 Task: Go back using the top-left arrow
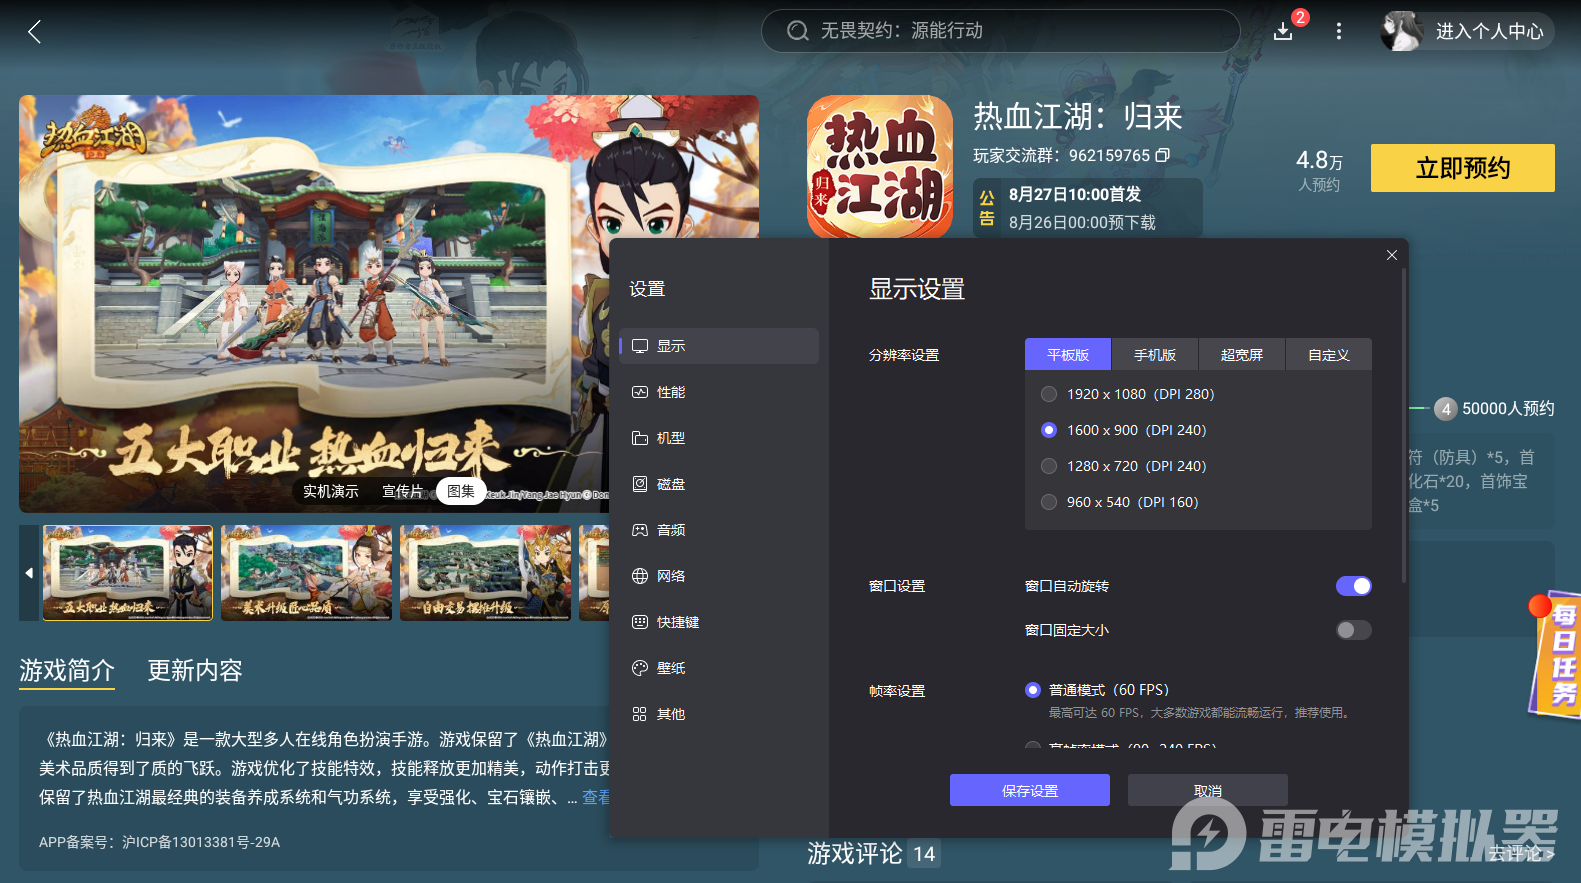click(x=34, y=32)
